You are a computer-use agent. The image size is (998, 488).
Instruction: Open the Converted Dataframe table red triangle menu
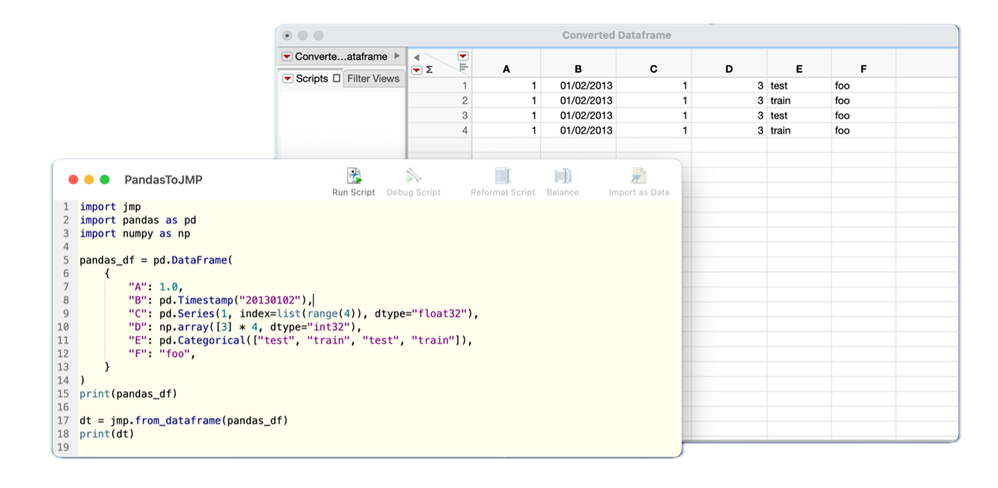[x=287, y=57]
